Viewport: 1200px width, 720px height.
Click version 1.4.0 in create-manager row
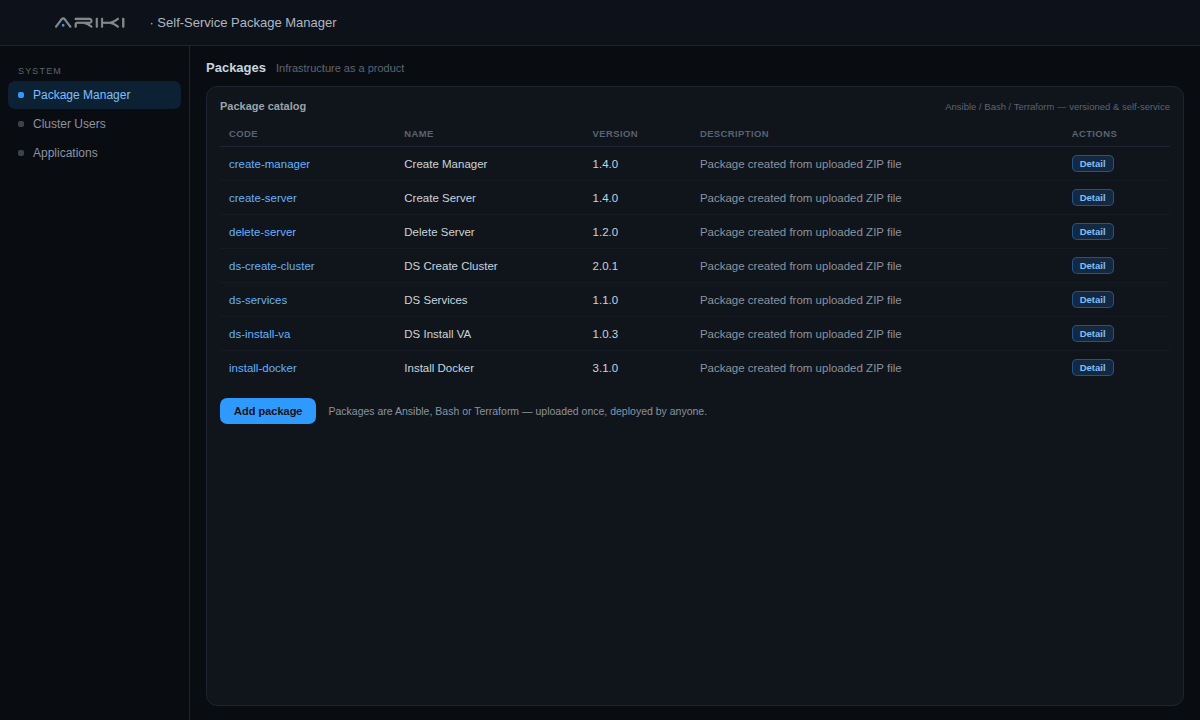[x=605, y=164]
